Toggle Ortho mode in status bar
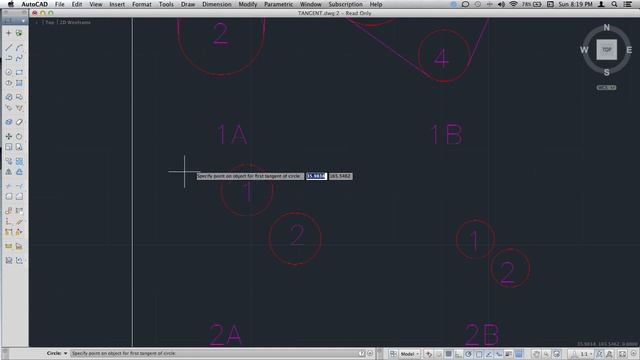This screenshot has width=640, height=360. 458,354
